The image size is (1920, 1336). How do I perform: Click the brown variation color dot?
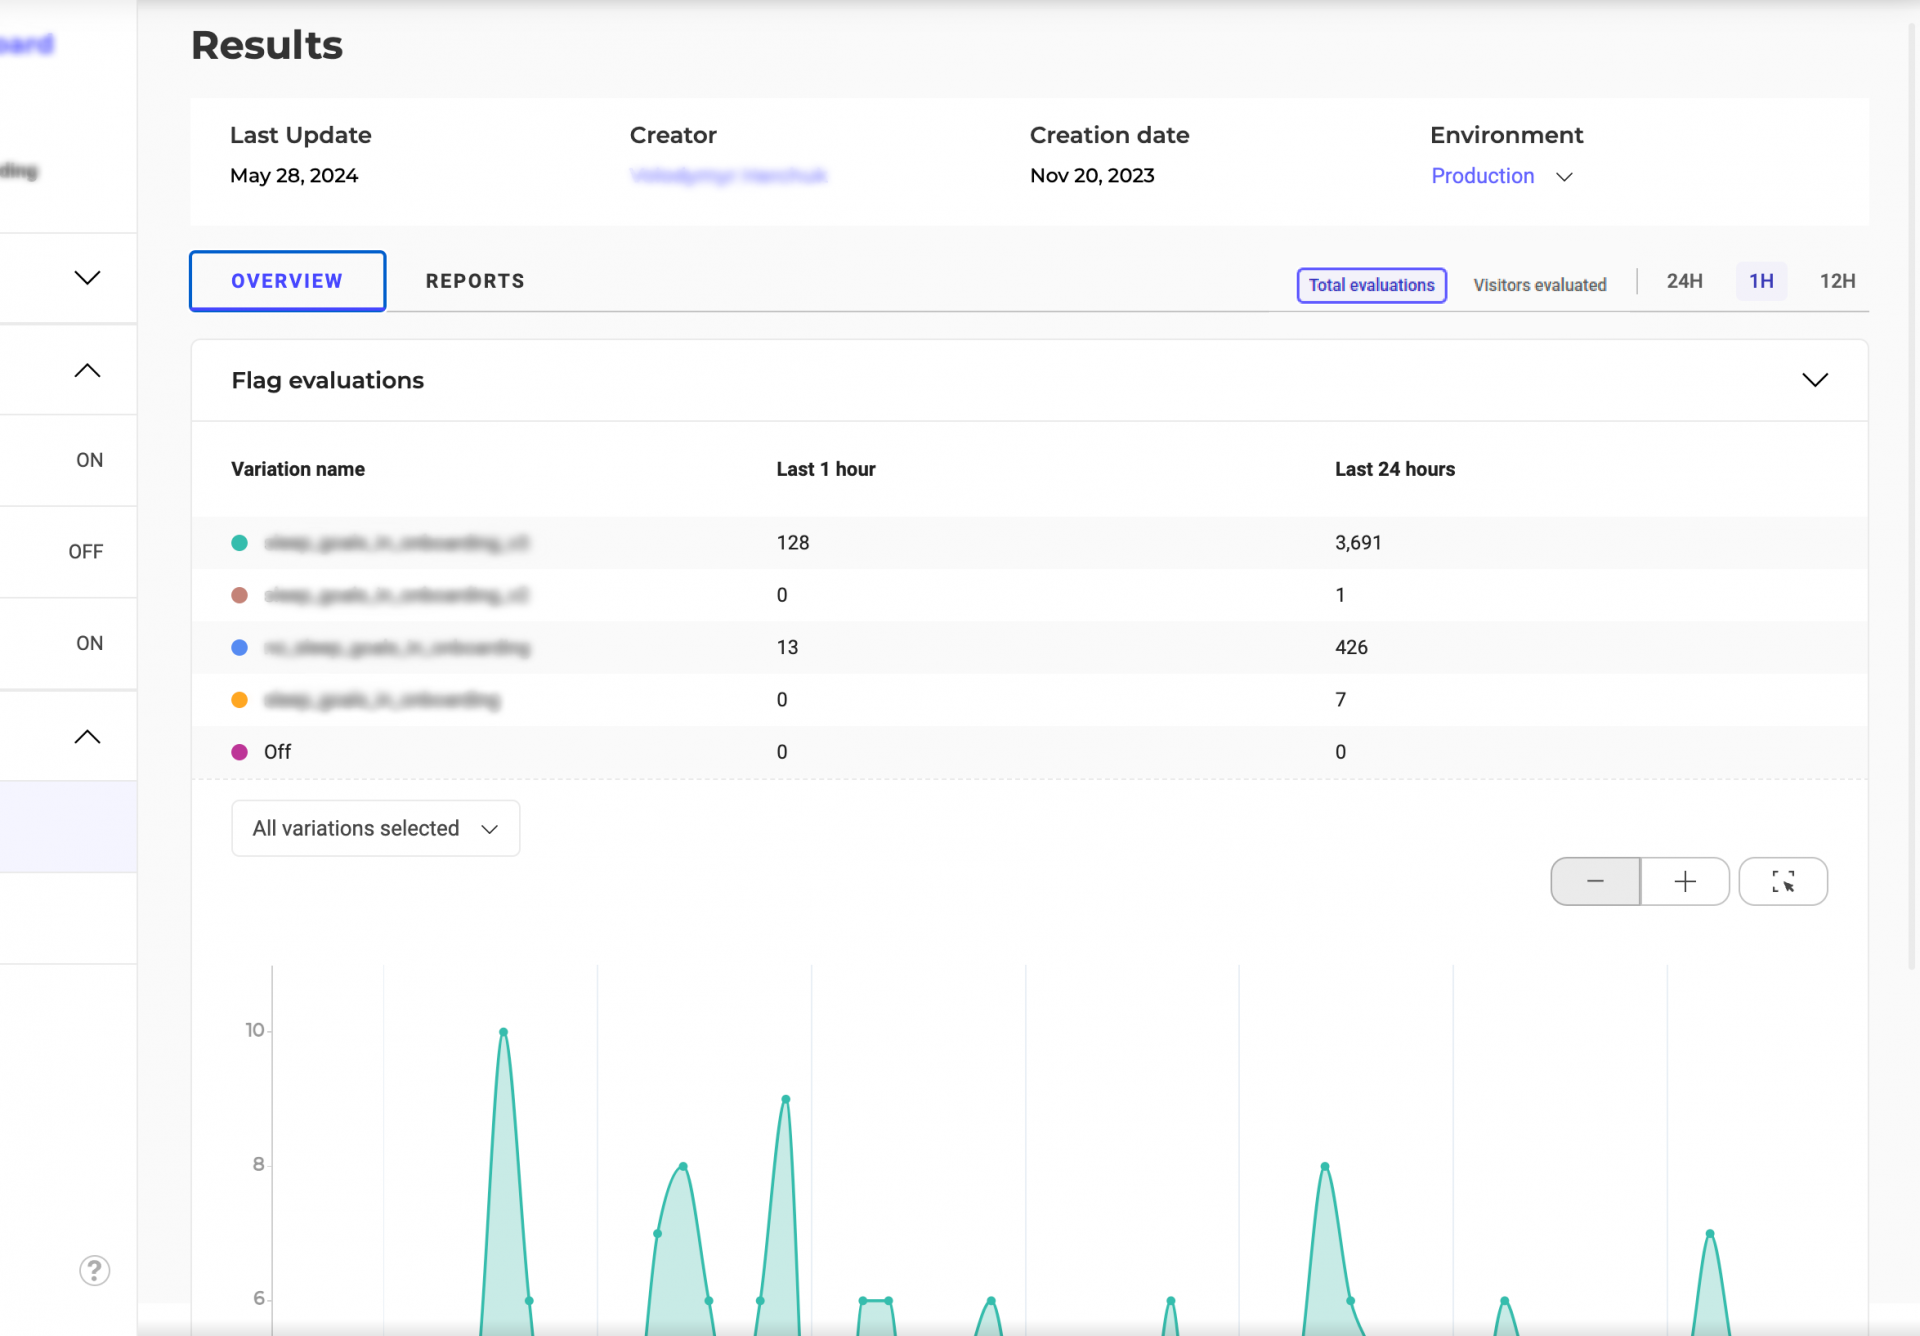pyautogui.click(x=240, y=595)
